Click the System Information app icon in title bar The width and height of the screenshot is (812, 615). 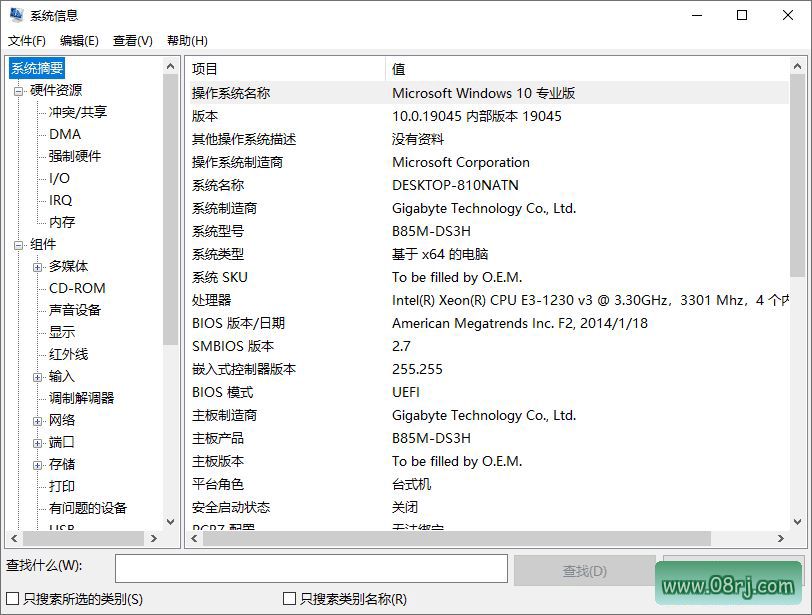click(16, 15)
